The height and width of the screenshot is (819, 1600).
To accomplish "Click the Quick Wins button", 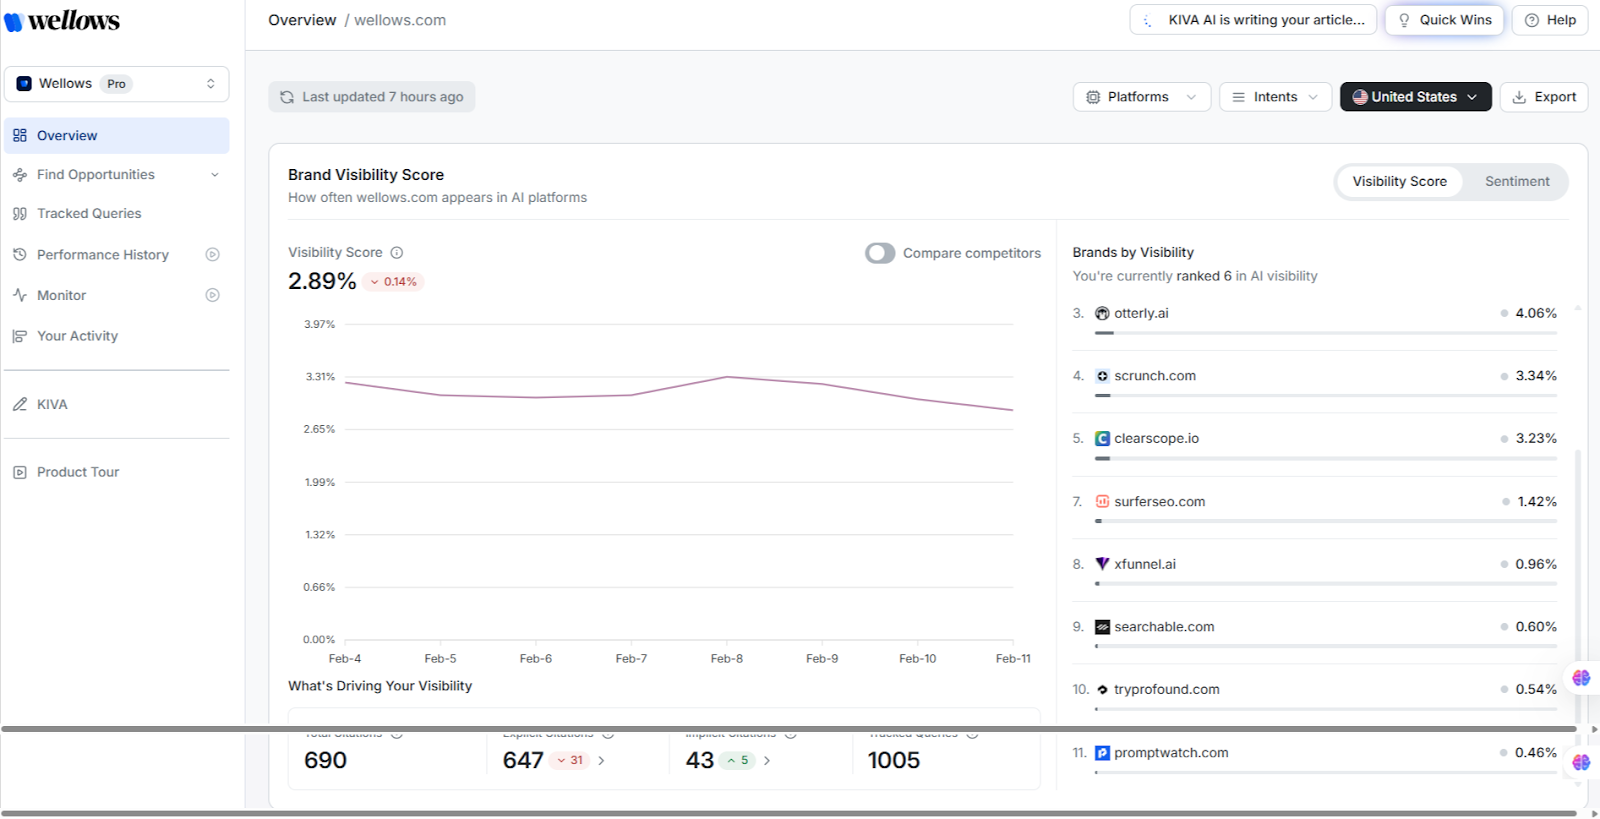I will point(1443,20).
